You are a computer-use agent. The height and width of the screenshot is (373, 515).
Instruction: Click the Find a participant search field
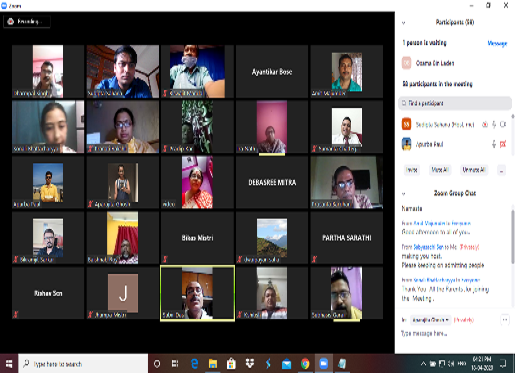[x=455, y=103]
